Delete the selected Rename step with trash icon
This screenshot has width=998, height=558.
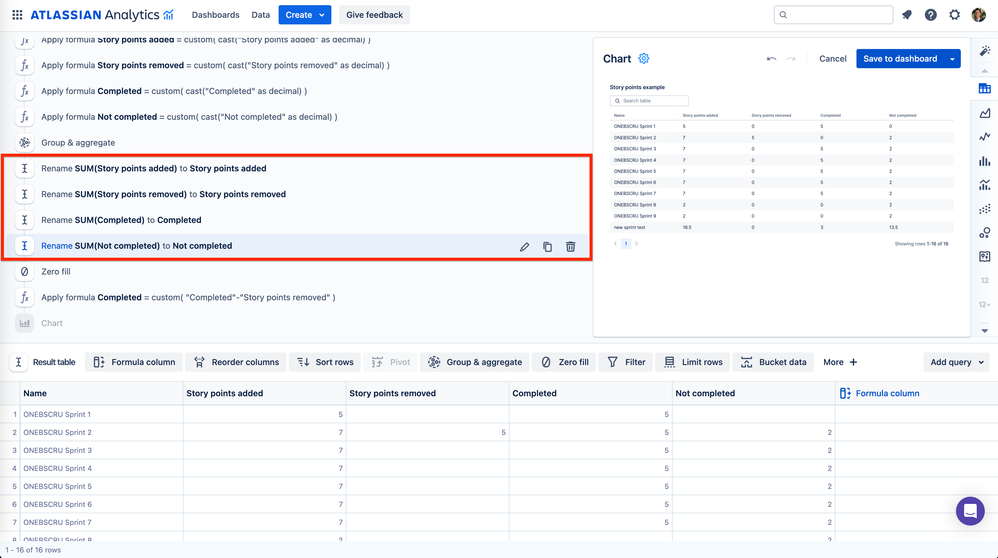click(x=570, y=246)
